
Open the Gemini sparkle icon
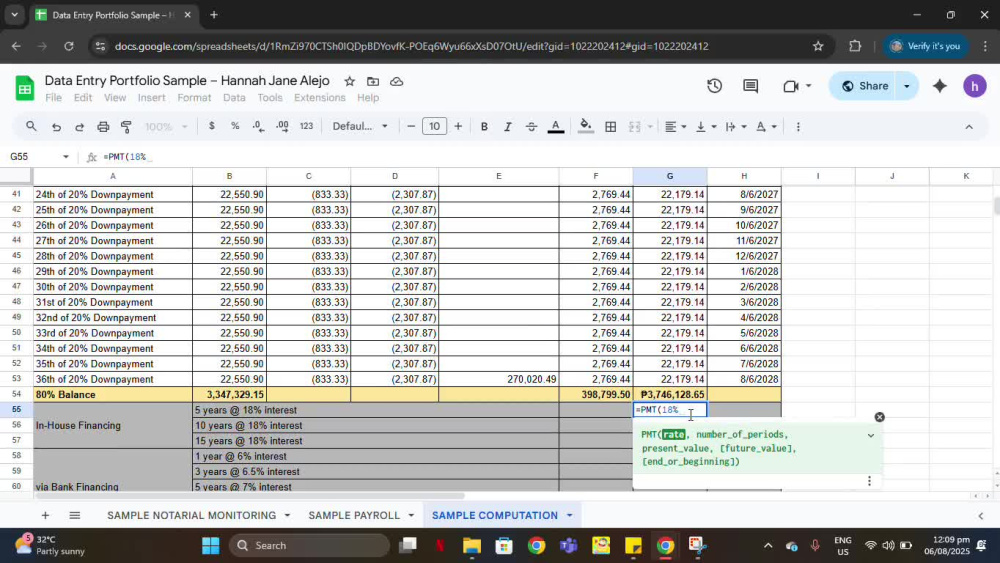tap(939, 86)
